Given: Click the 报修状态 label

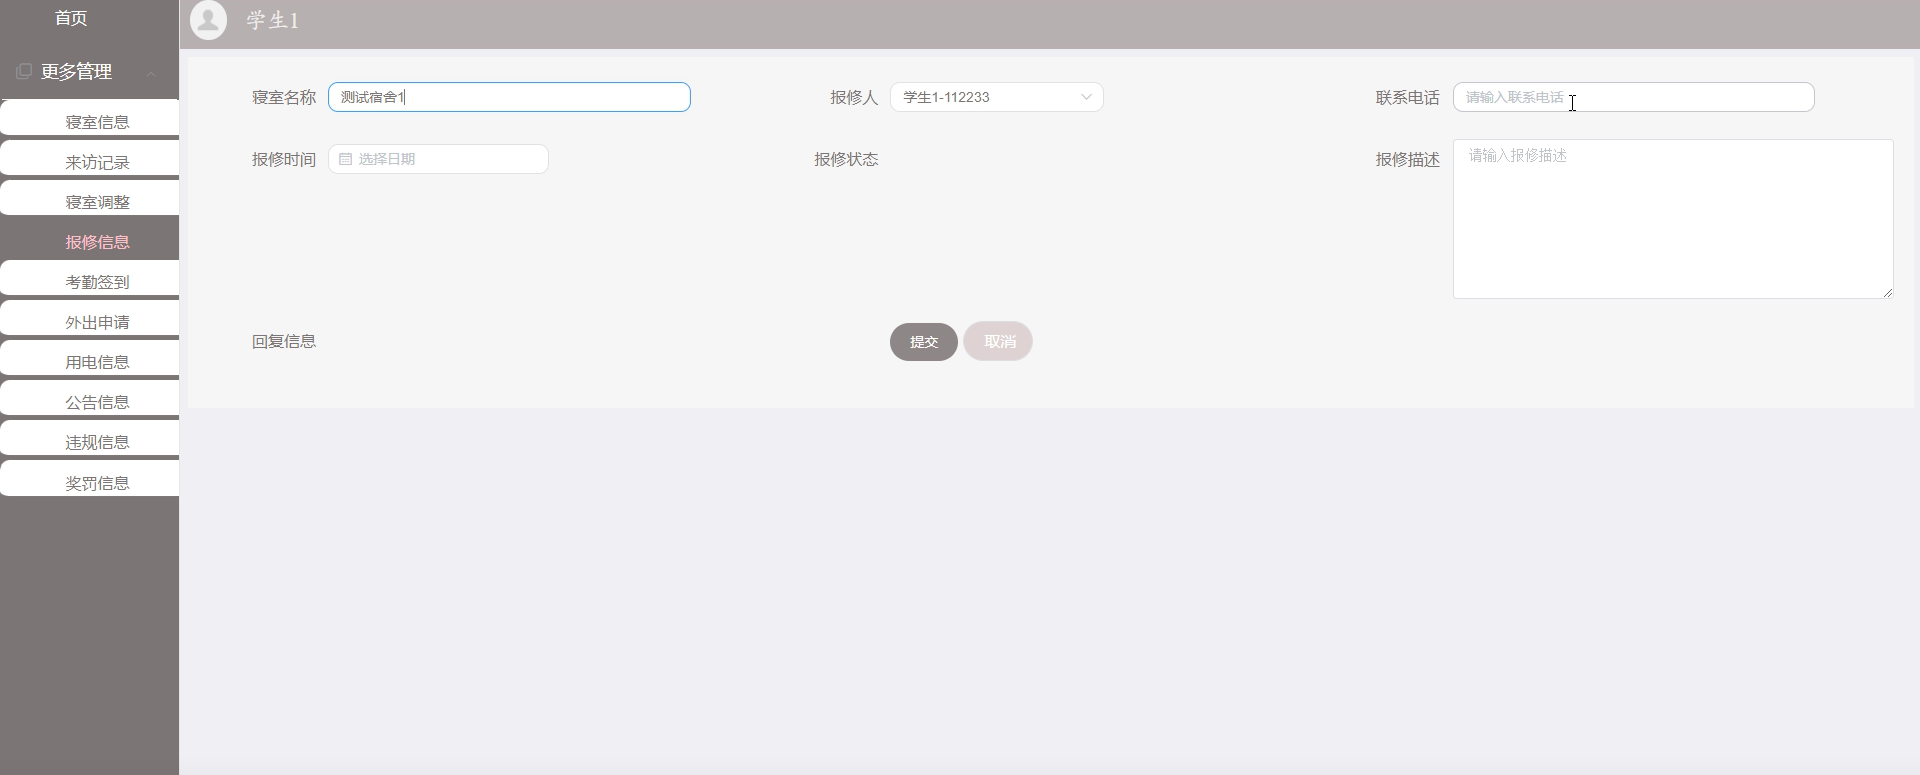Looking at the screenshot, I should click(x=846, y=159).
